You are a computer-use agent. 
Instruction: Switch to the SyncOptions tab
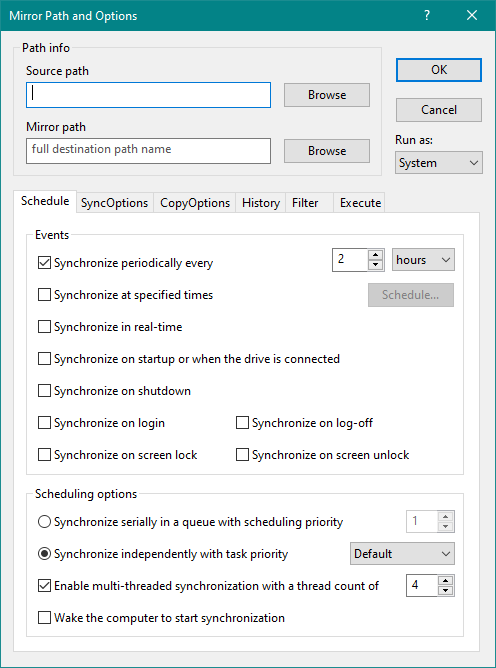(114, 203)
